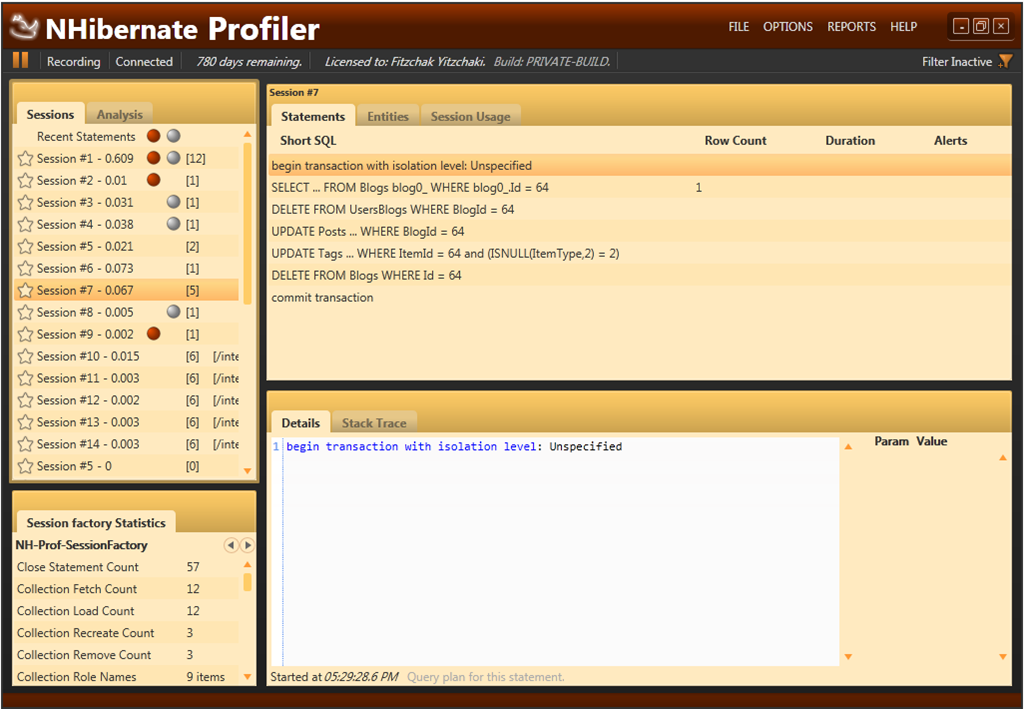Click the red alert dot on Session #9
Image resolution: width=1024 pixels, height=709 pixels.
(x=153, y=334)
